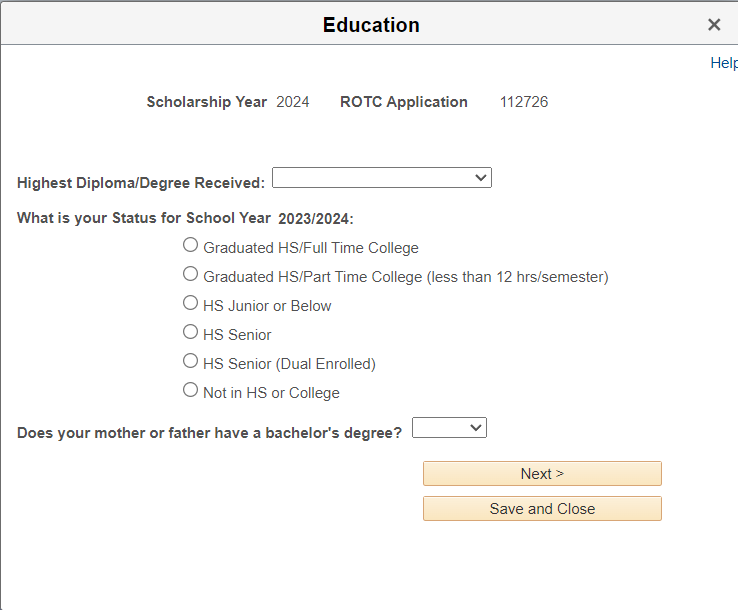This screenshot has width=738, height=610.
Task: Select HS Senior (Dual Enrolled) option
Action: click(190, 361)
